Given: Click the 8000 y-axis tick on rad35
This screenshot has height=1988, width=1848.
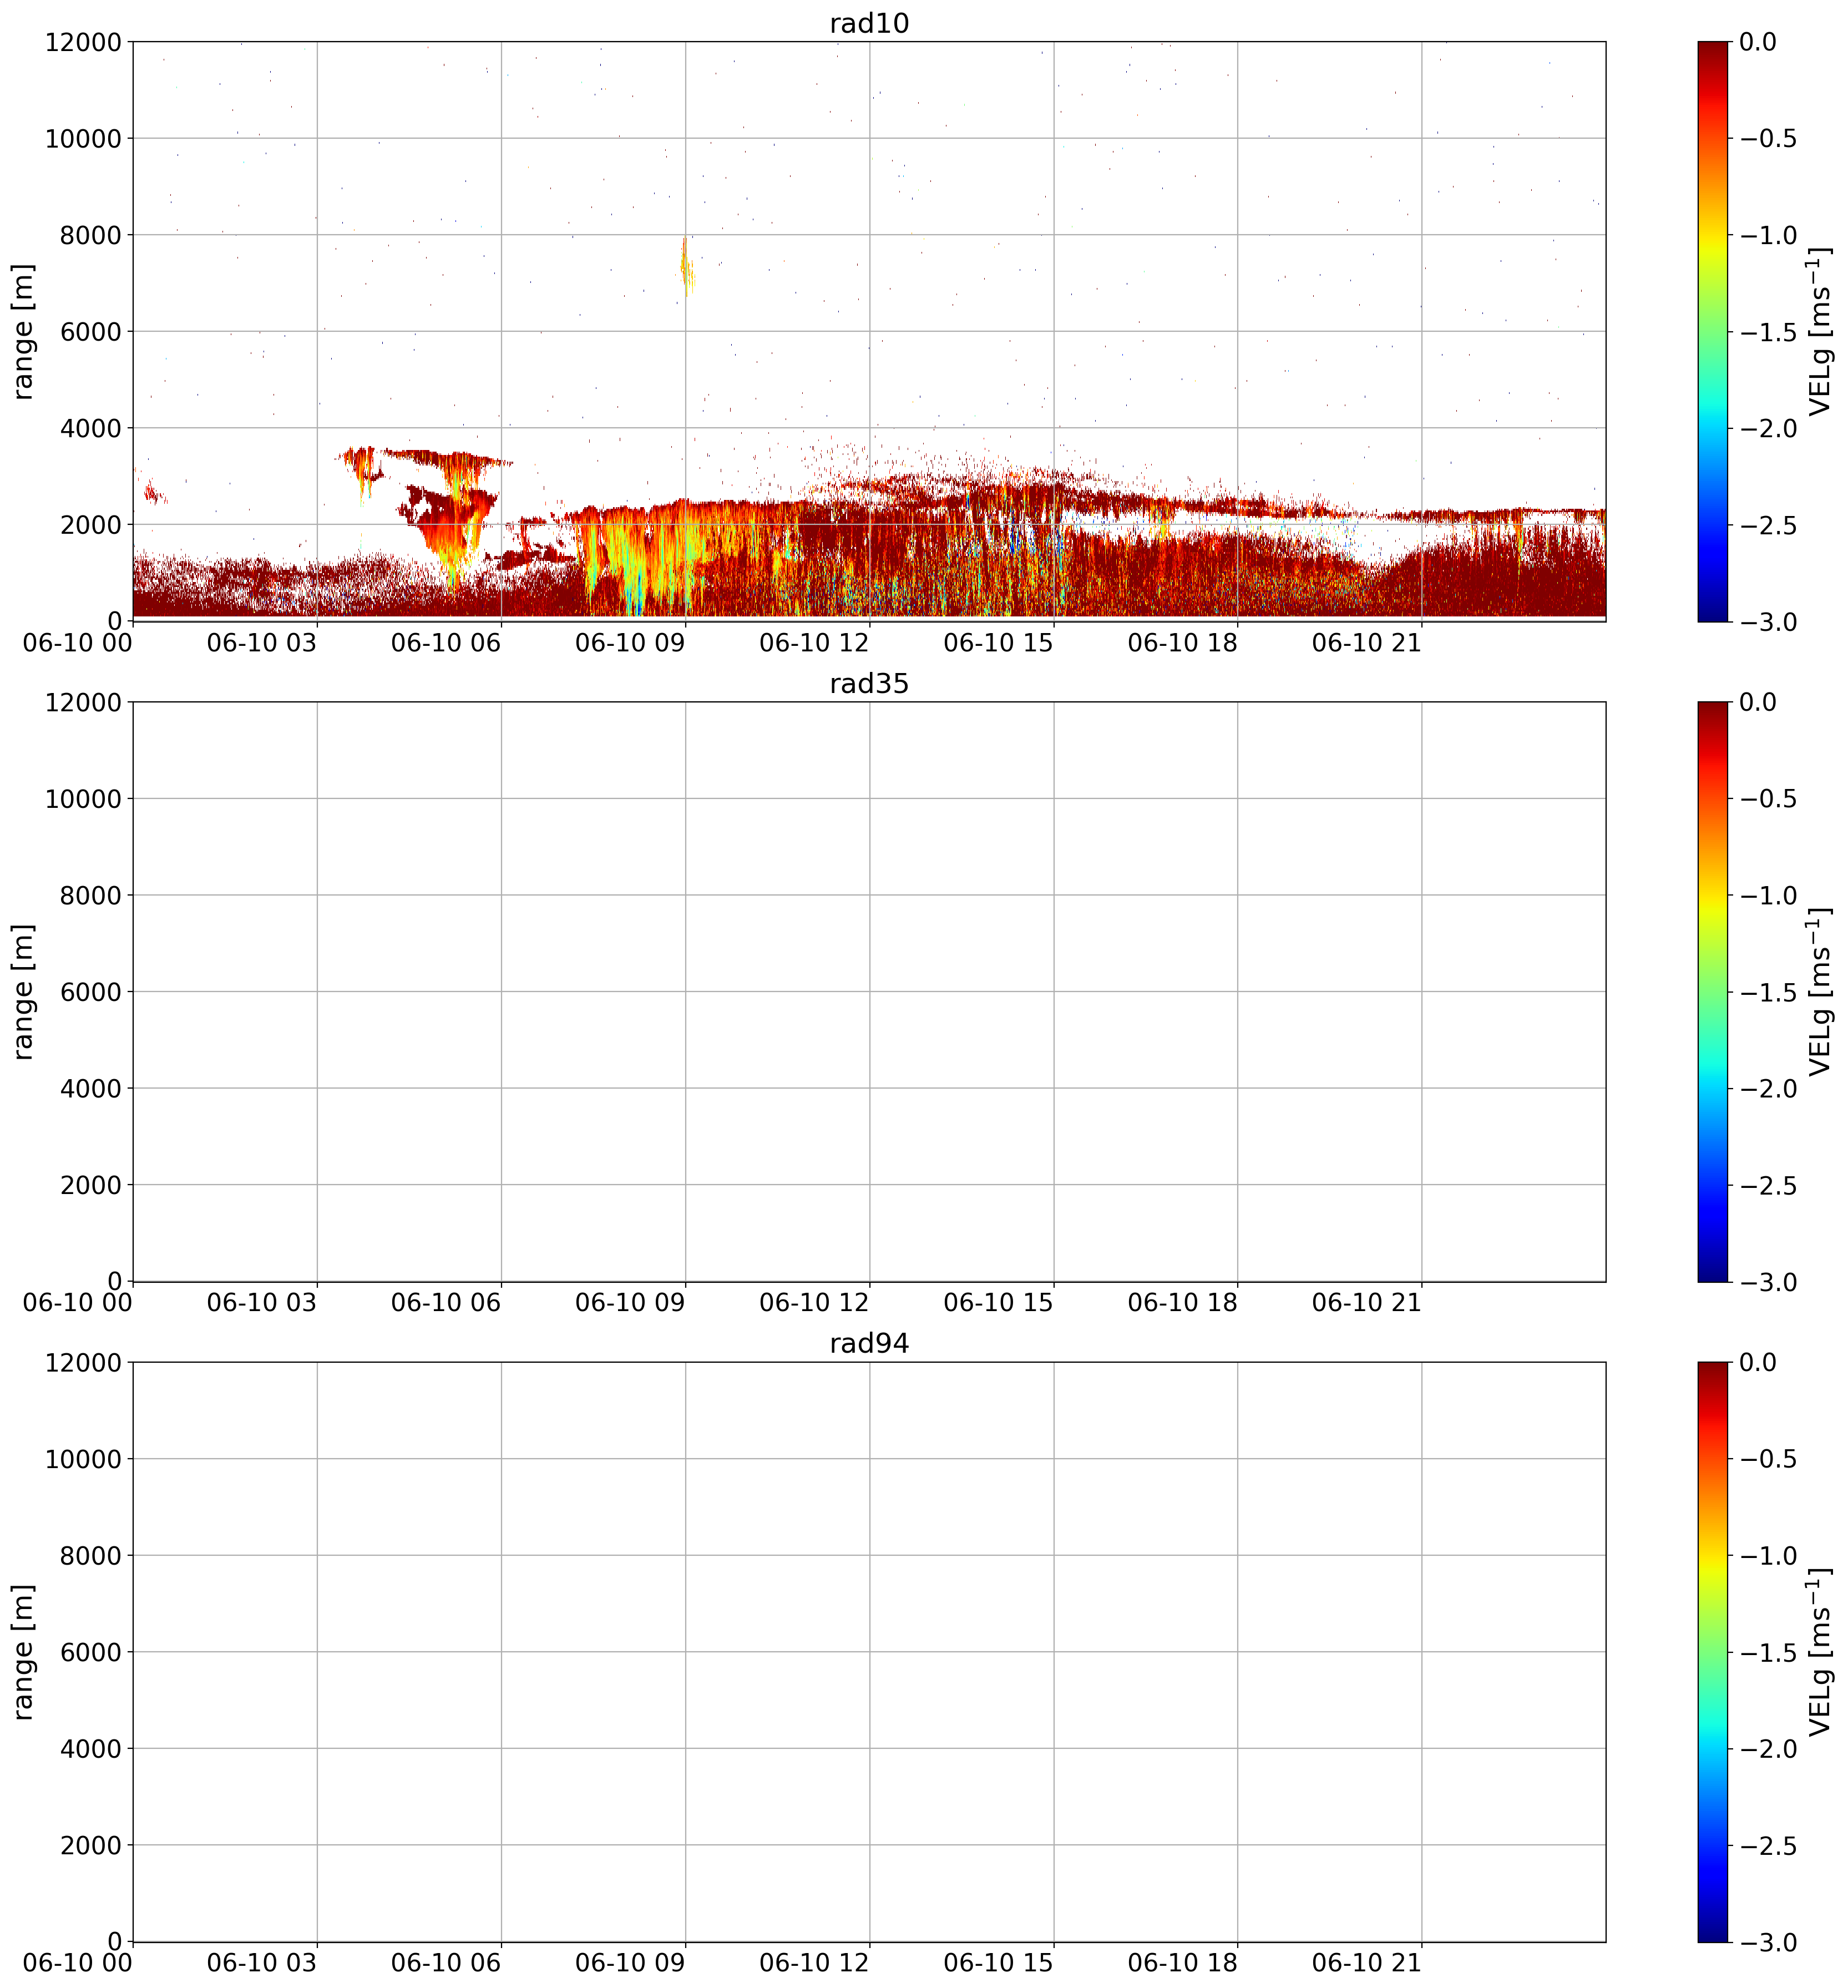Looking at the screenshot, I should point(90,895).
